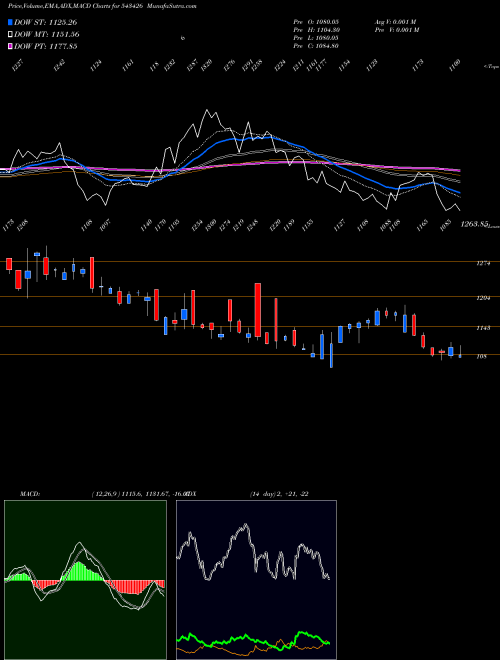Click the 'Pre L: 1080.05' value

[316, 38]
